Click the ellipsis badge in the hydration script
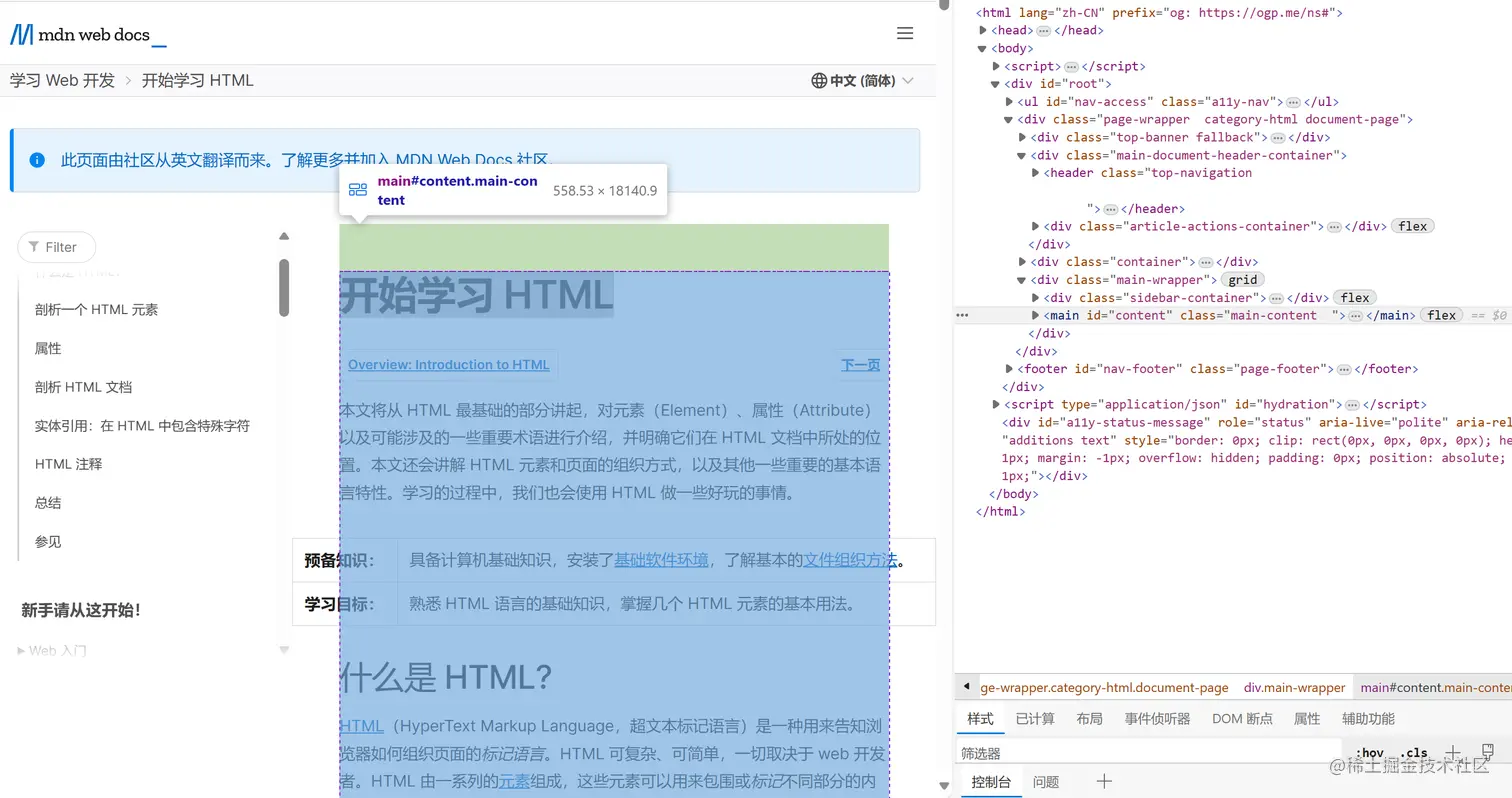The height and width of the screenshot is (798, 1512). [1352, 405]
